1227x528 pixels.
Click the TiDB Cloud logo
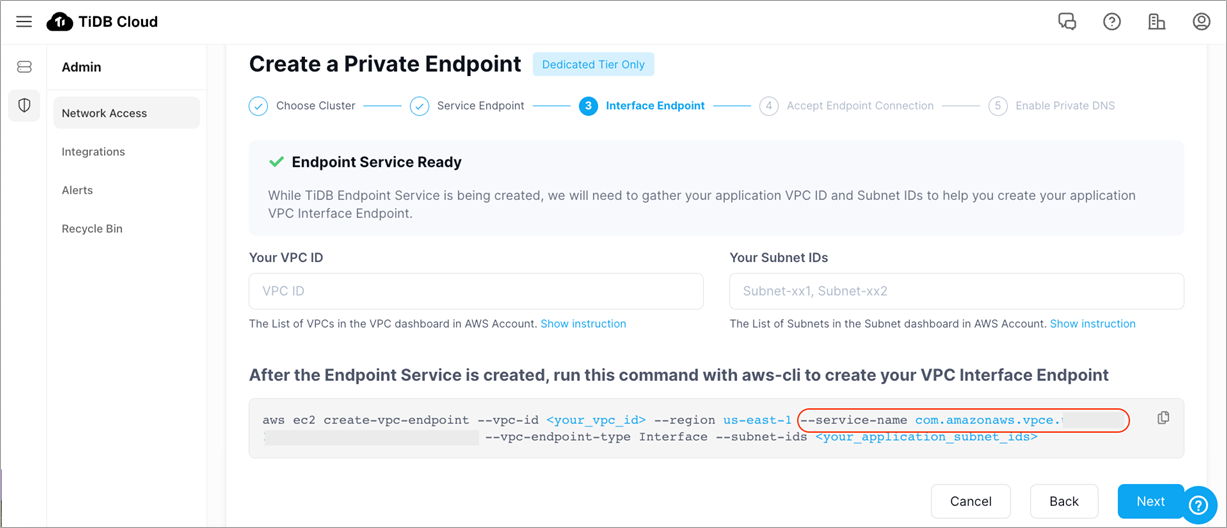click(102, 21)
